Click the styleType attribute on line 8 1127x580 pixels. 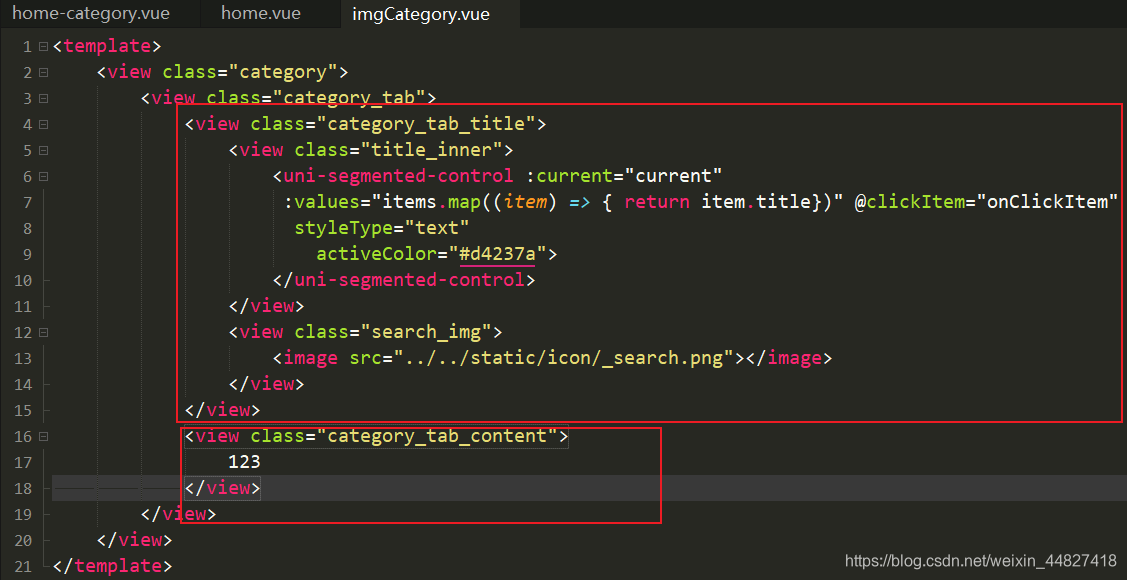point(344,228)
